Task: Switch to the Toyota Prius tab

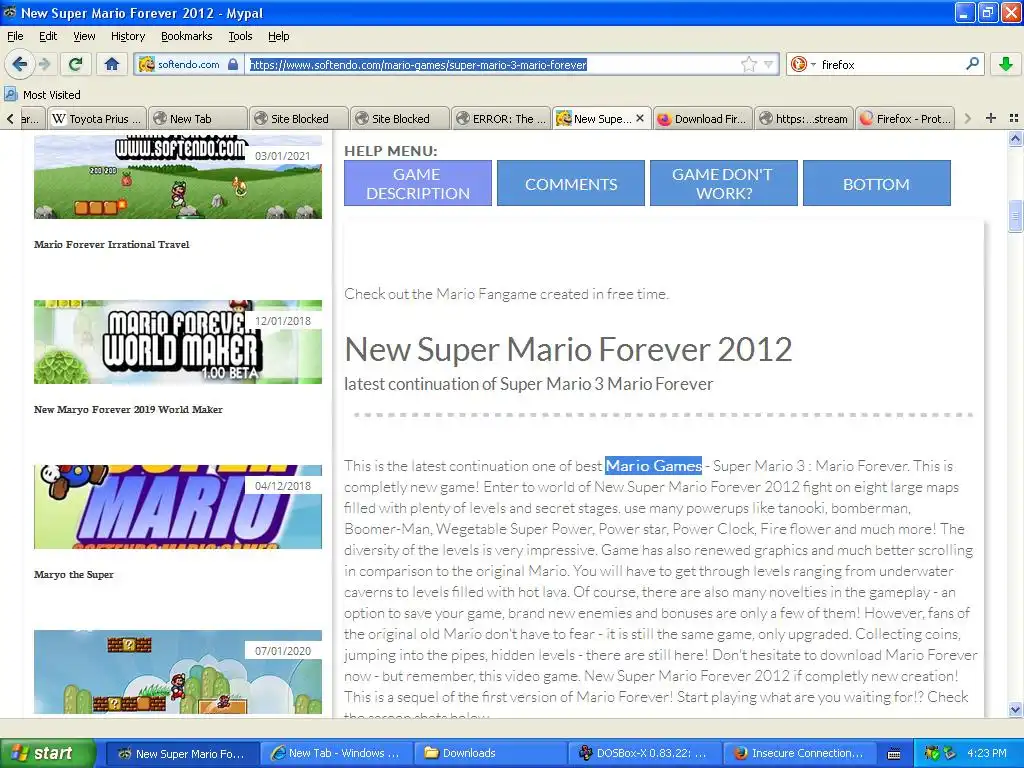Action: 97,119
